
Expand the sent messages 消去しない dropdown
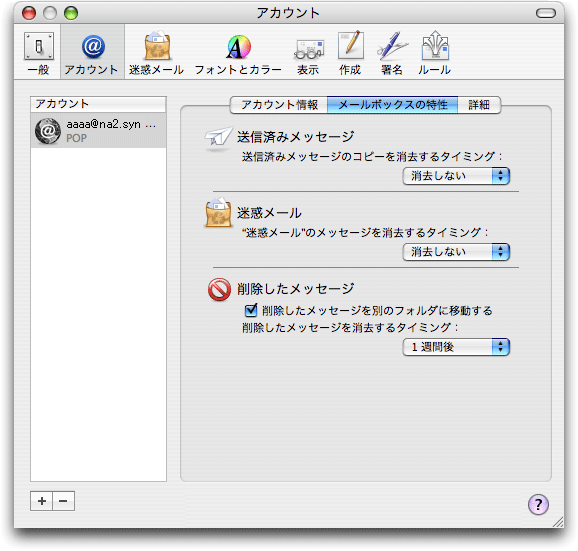pyautogui.click(x=456, y=176)
